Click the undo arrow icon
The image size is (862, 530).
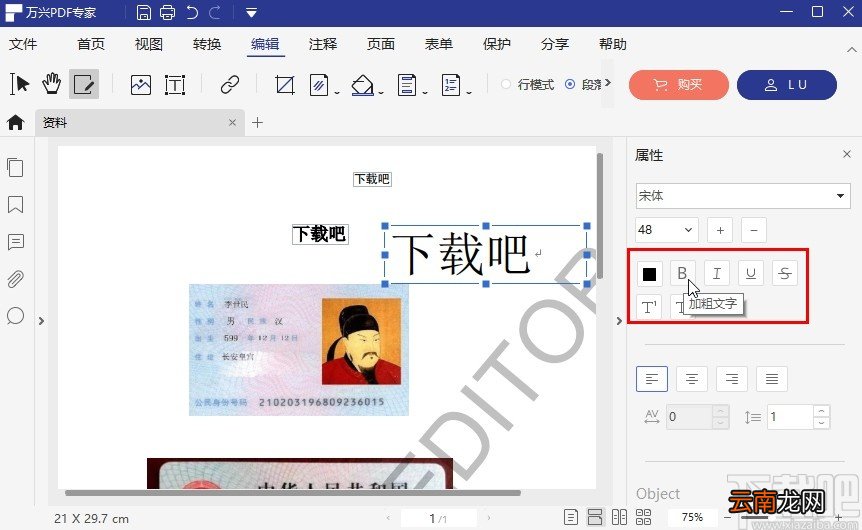[x=192, y=12]
